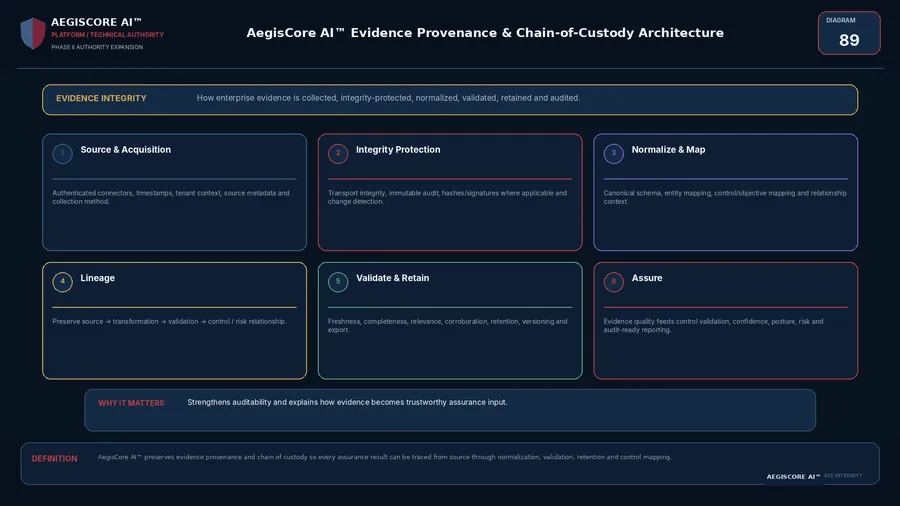
Task: Click the footer 'AEGISCORE AI™' mark
Action: 793,477
